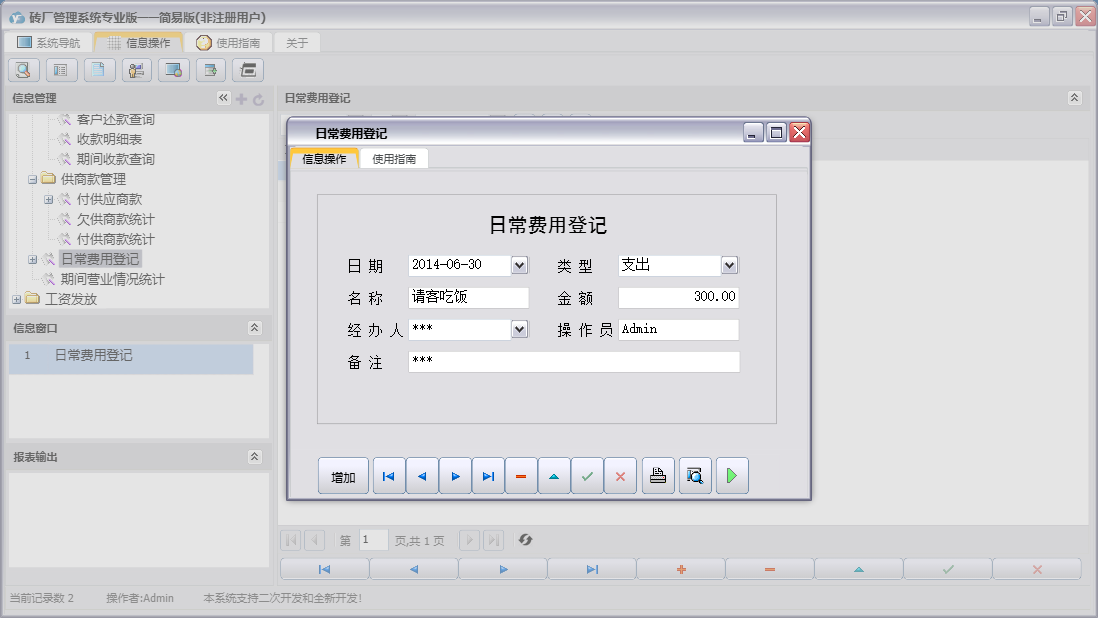
Task: Open the 类型 type dropdown
Action: pyautogui.click(x=729, y=265)
